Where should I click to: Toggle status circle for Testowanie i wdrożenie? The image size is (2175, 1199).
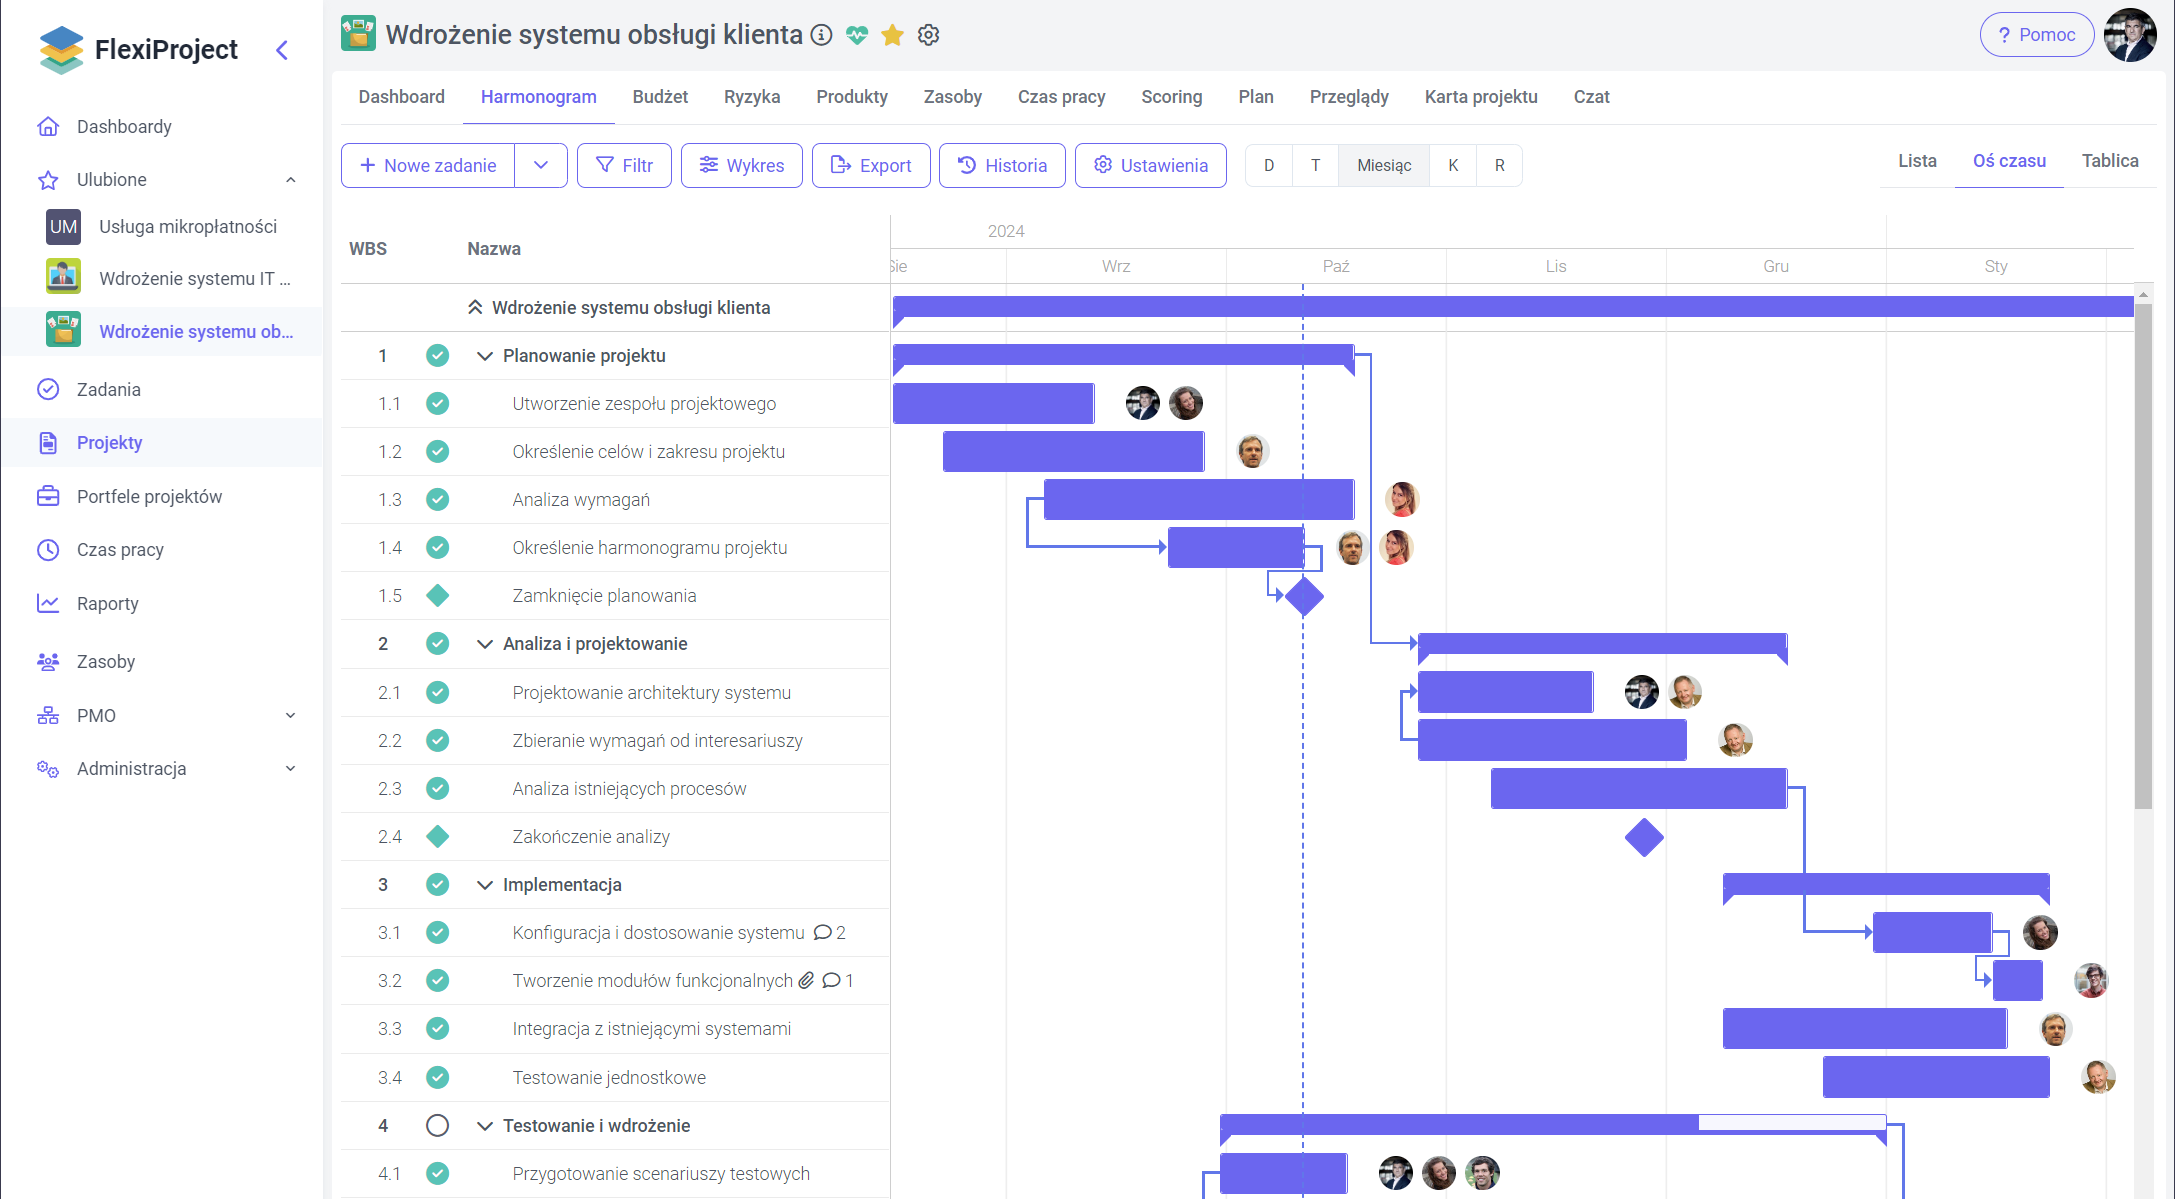[x=437, y=1125]
